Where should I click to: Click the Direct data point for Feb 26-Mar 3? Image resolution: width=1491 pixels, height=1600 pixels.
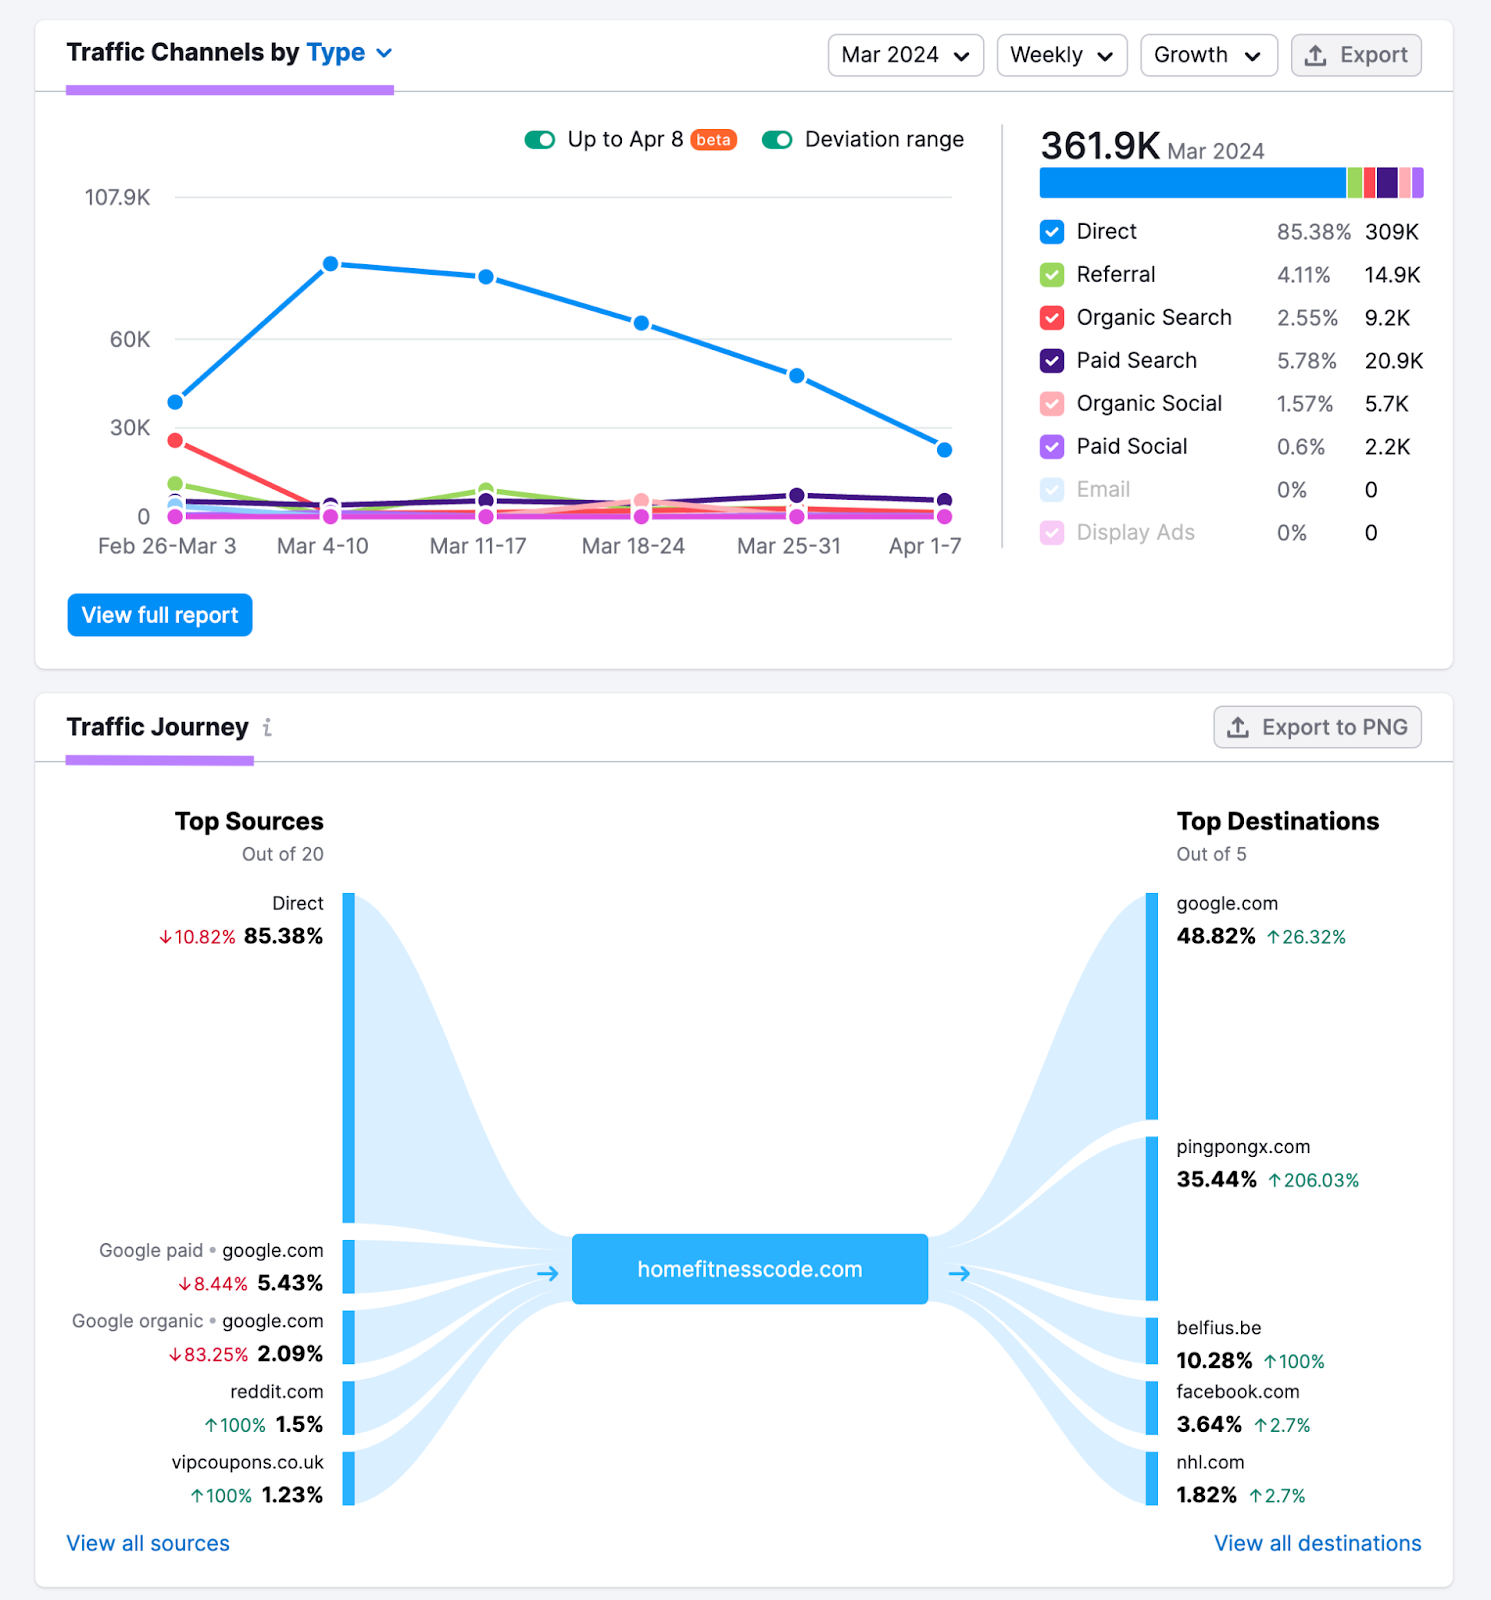coord(175,402)
